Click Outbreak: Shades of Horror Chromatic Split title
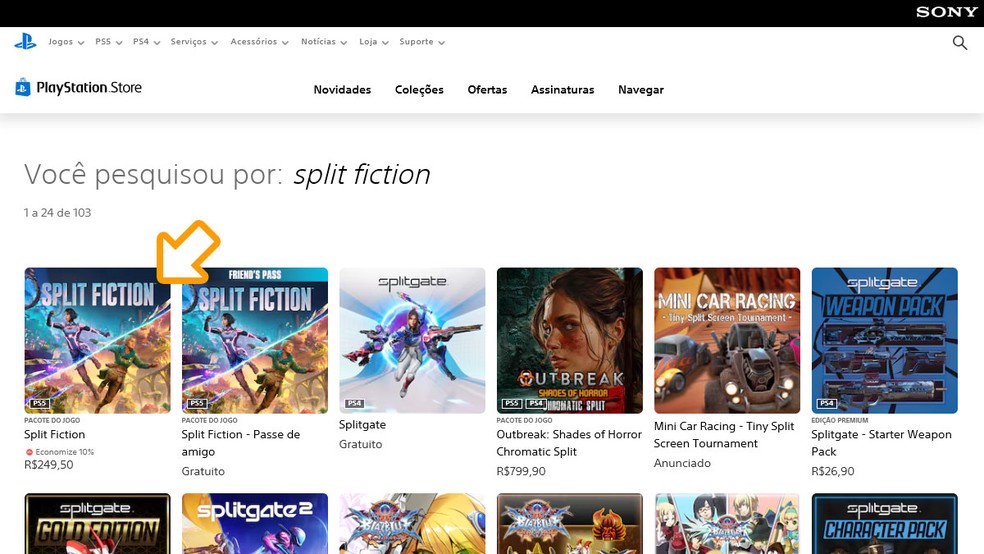This screenshot has width=984, height=554. coord(569,443)
